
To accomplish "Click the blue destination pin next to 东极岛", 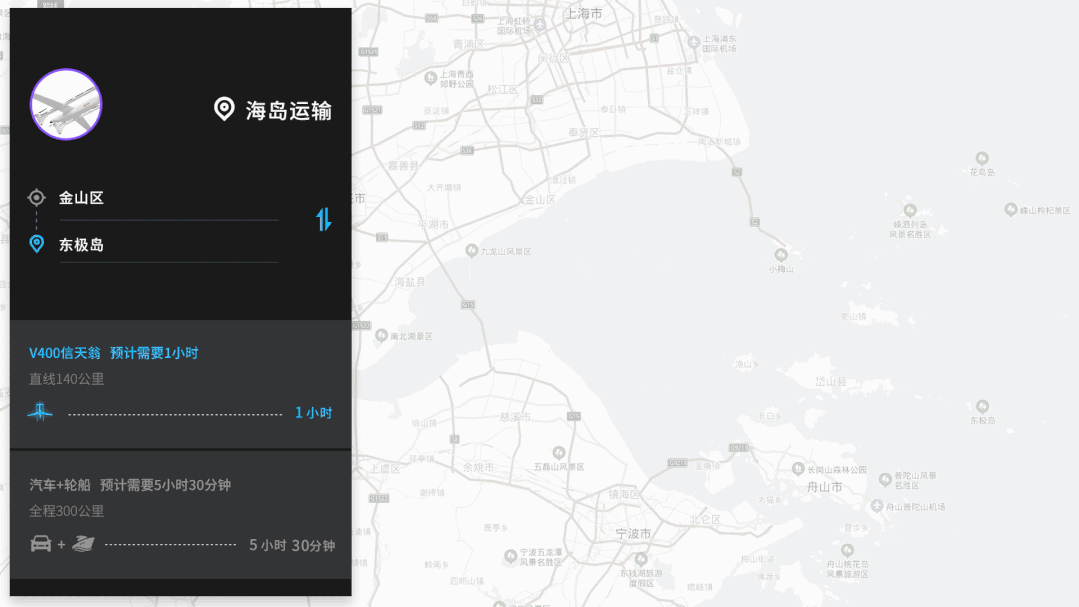I will coord(37,244).
